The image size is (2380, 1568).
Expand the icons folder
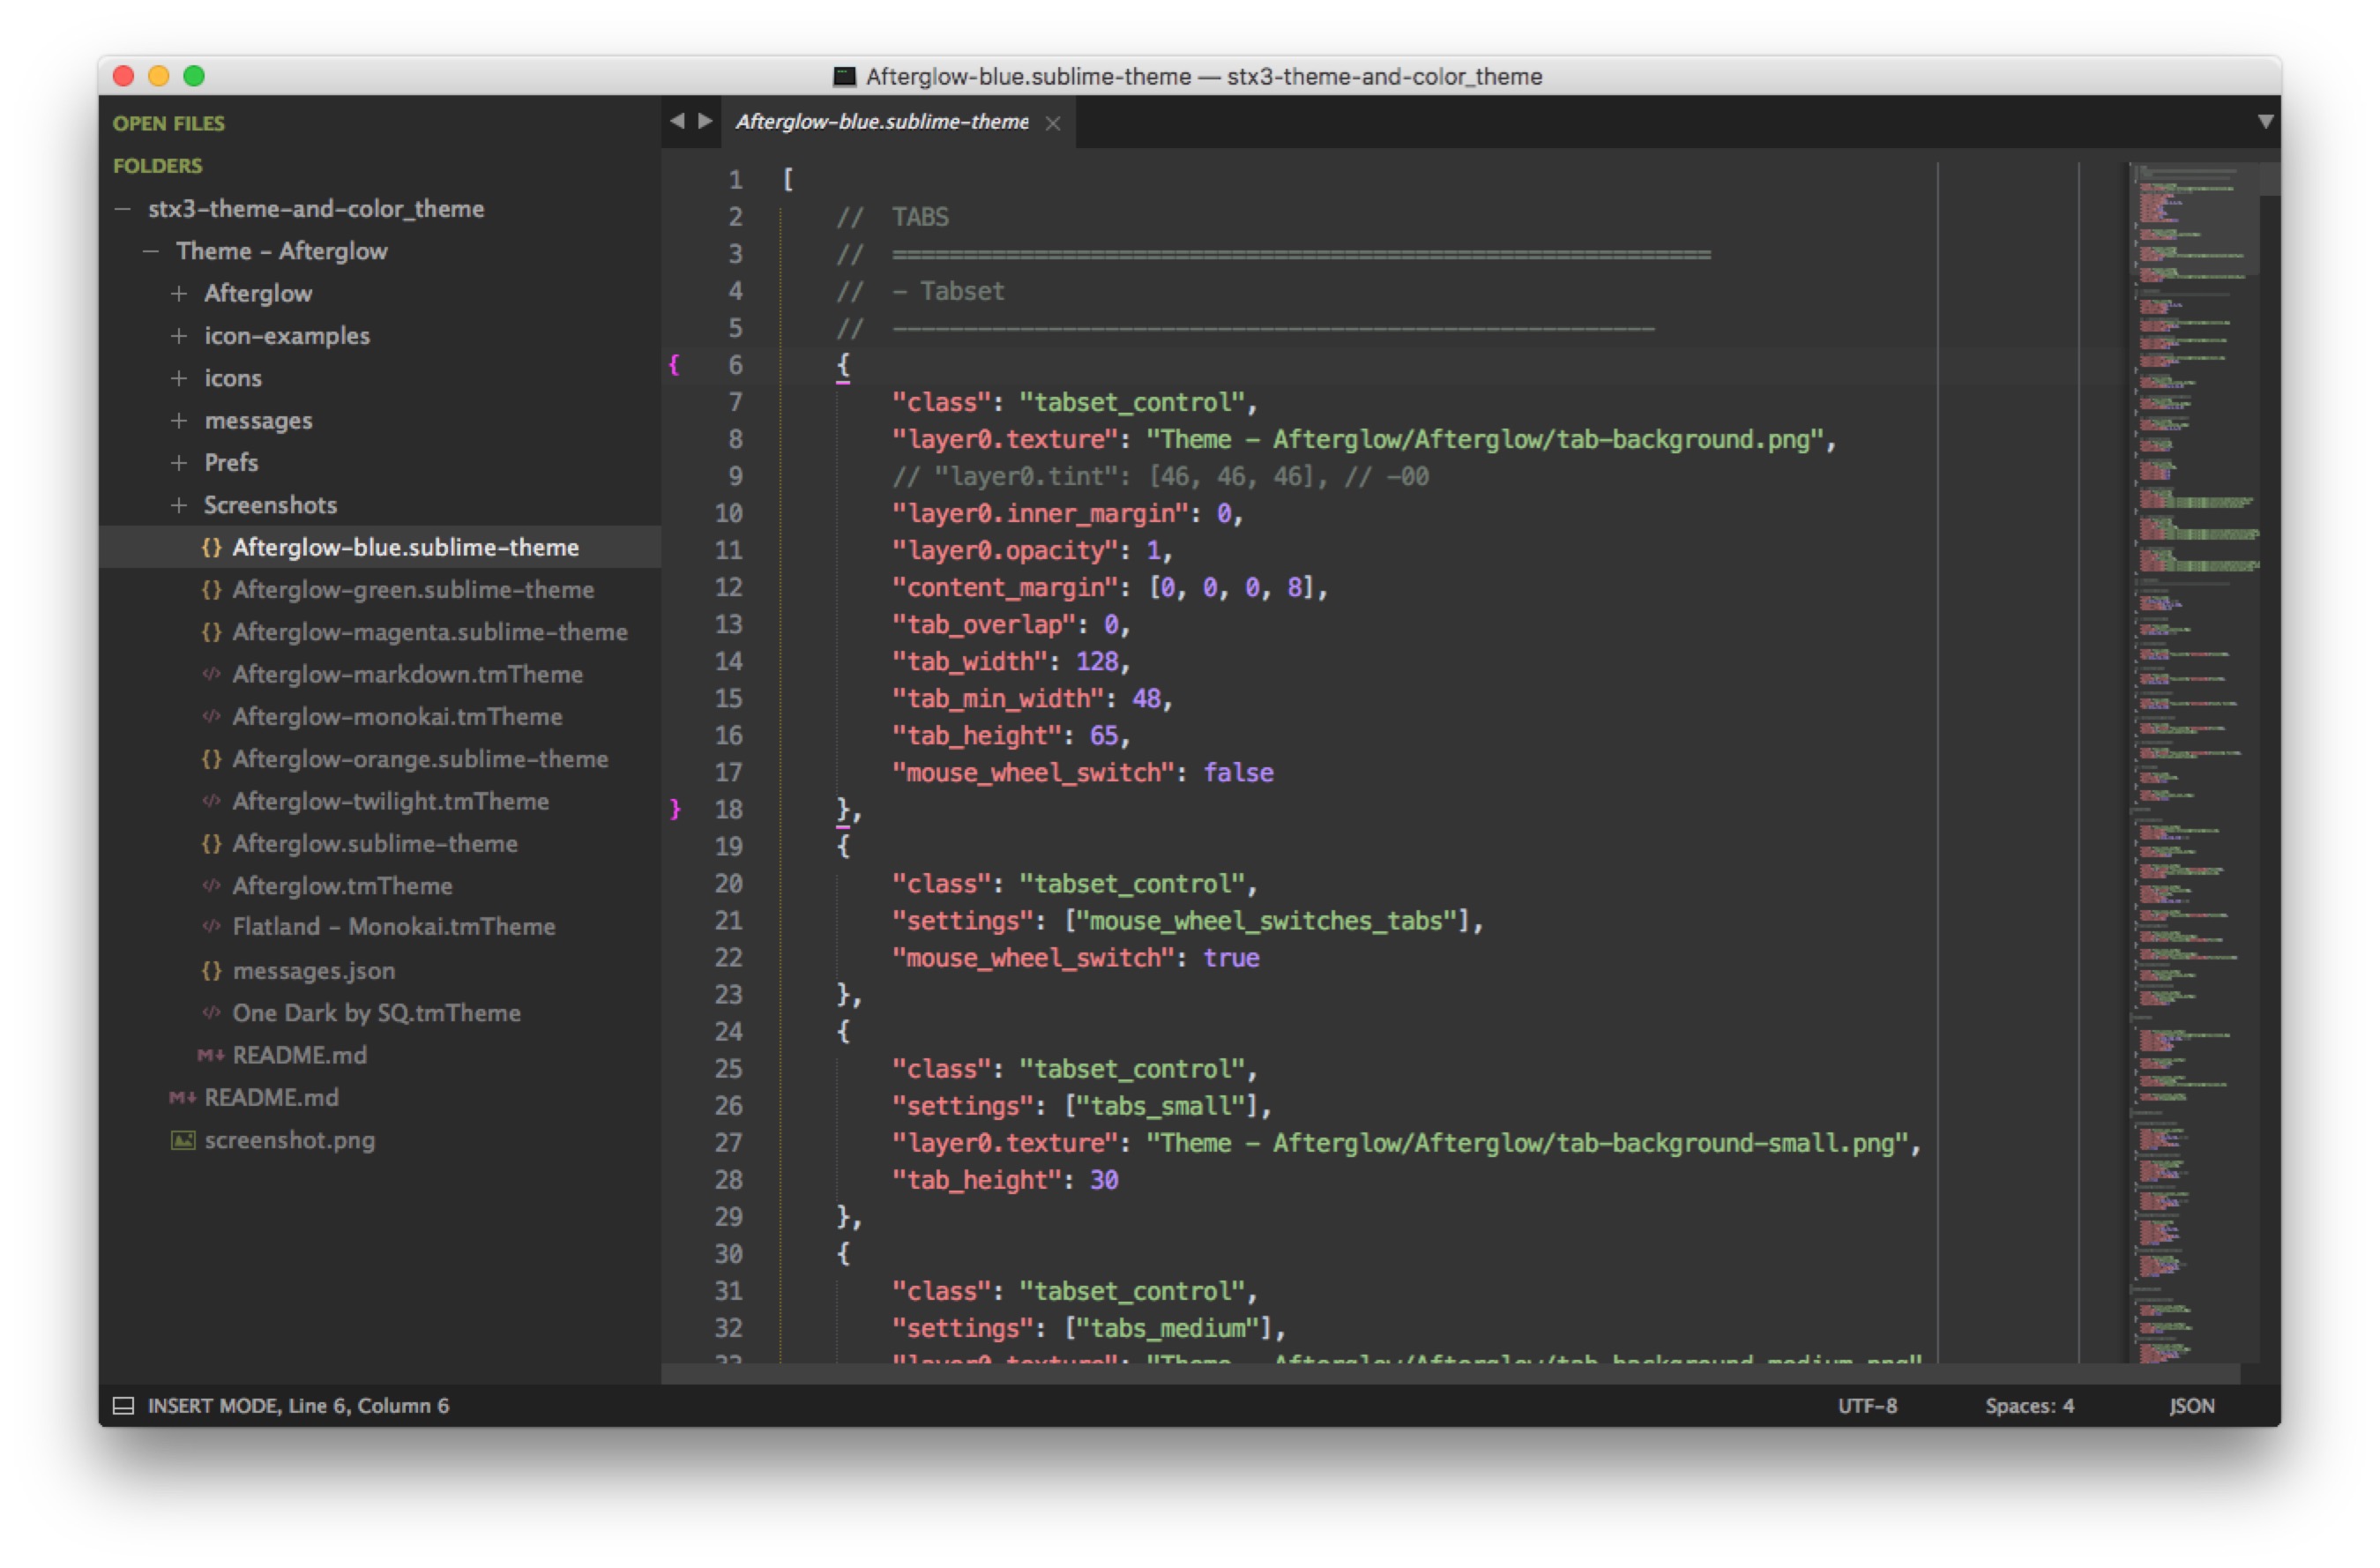[x=179, y=378]
